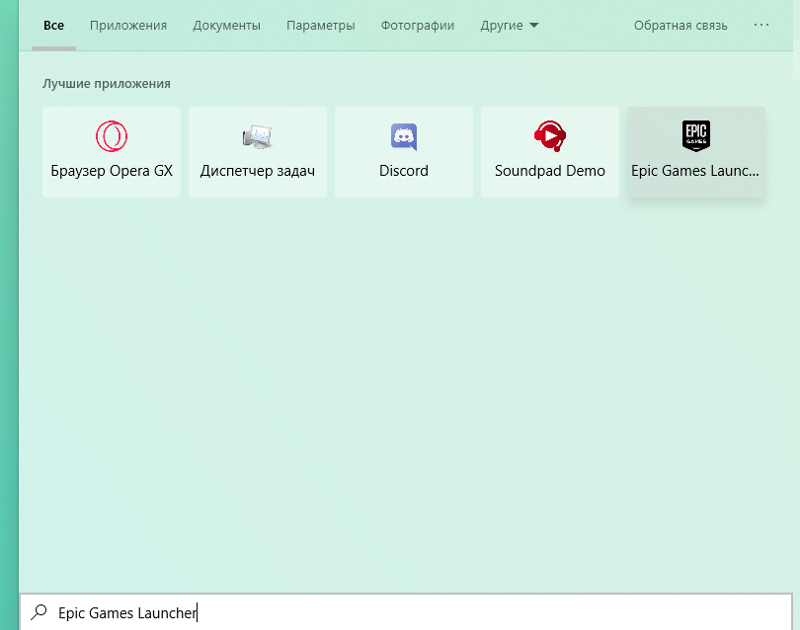Click the search field containing Epic Games Launcher
This screenshot has height=630, width=800.
pos(406,612)
